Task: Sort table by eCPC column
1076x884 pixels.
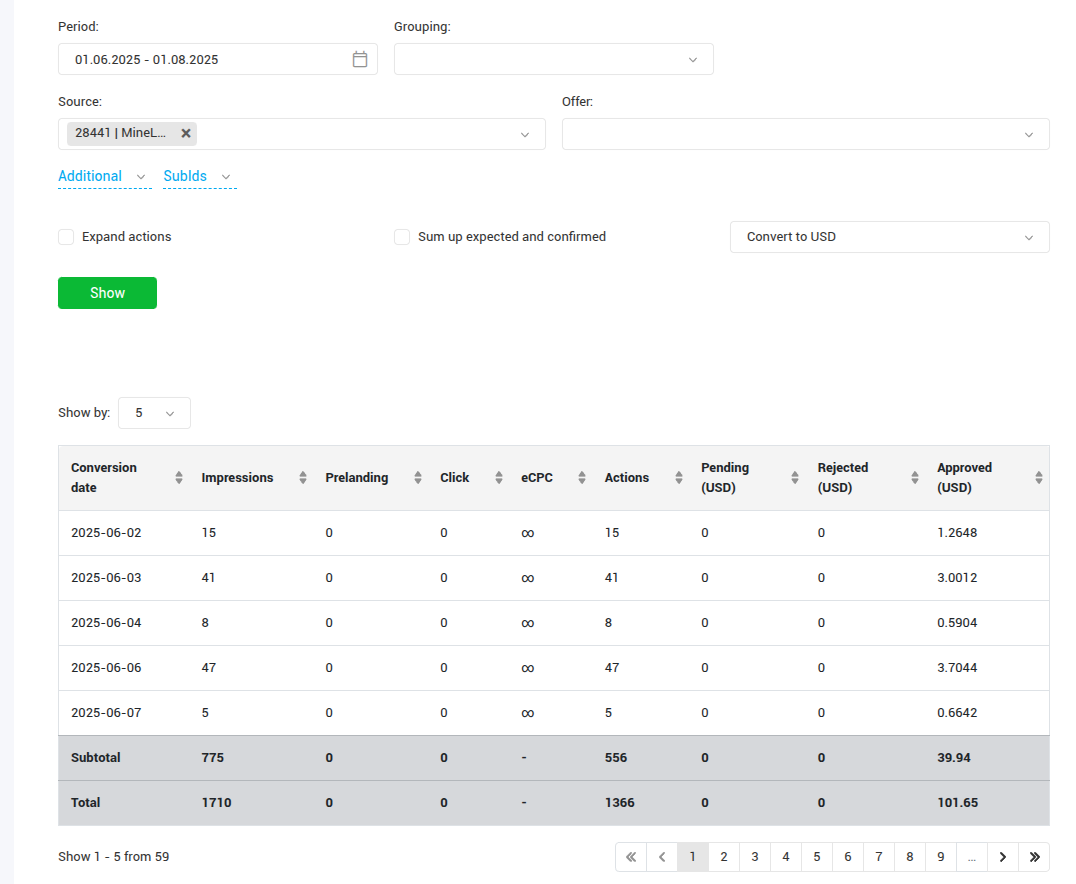Action: (581, 478)
